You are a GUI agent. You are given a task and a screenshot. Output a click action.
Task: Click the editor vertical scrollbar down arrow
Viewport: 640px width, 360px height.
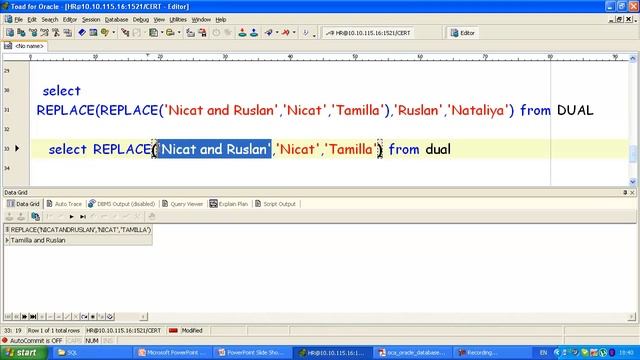click(x=633, y=182)
